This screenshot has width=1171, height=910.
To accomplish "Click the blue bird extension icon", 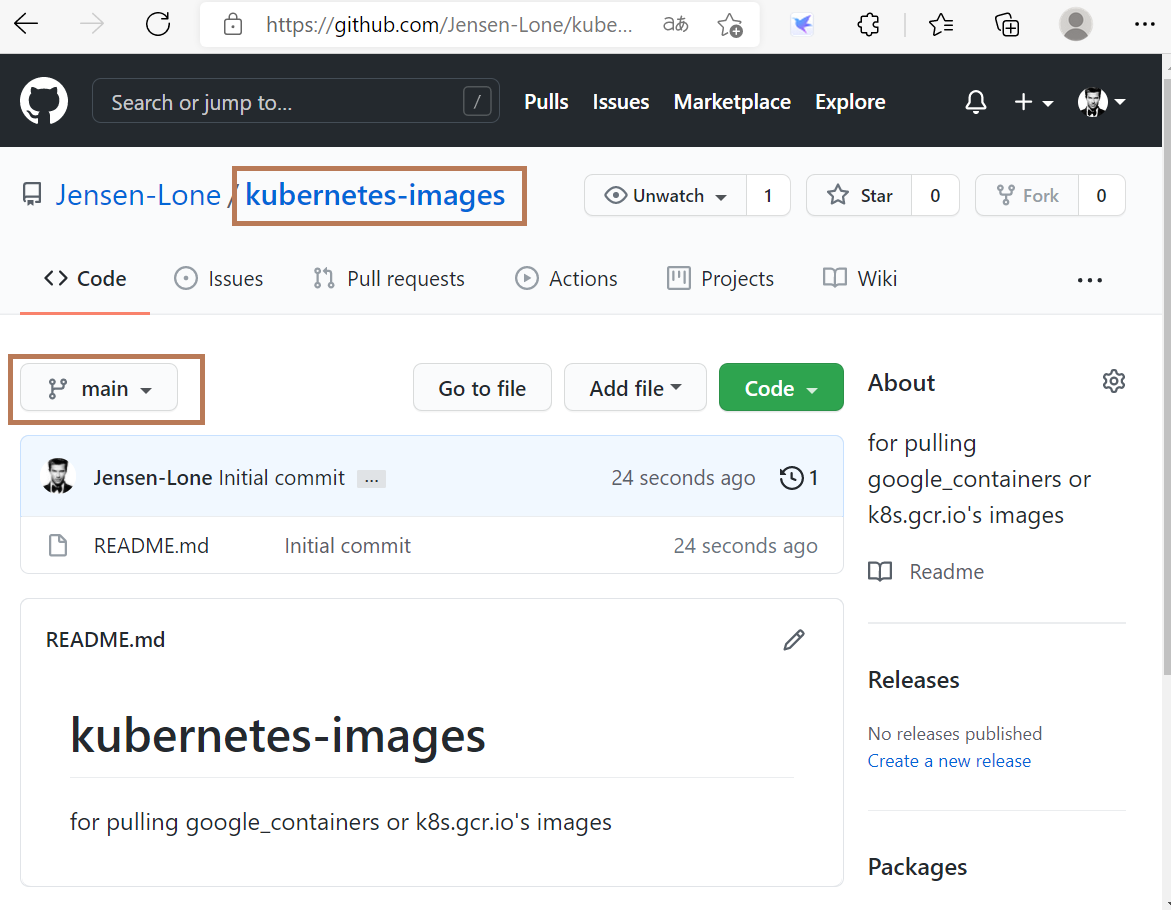I will point(802,25).
